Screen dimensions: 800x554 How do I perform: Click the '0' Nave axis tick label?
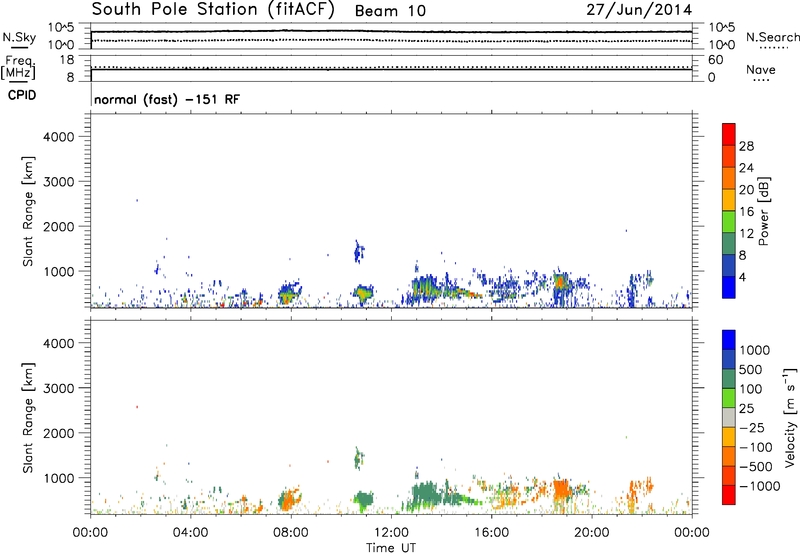click(x=711, y=78)
